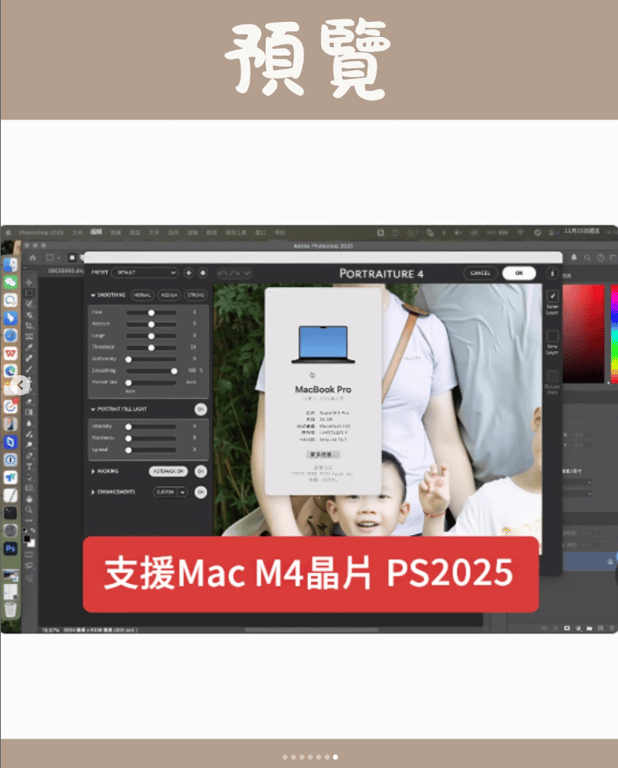Click the search magnifier in Photoshop top bar

(x=587, y=257)
